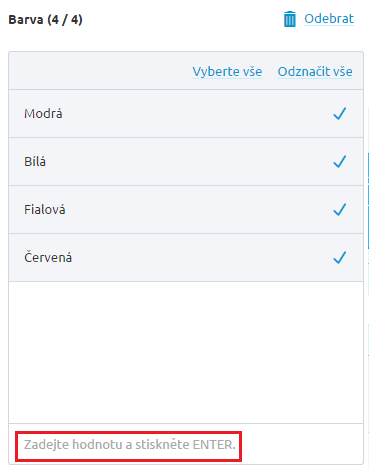
Task: Click the Bílá label text
Action: click(35, 162)
